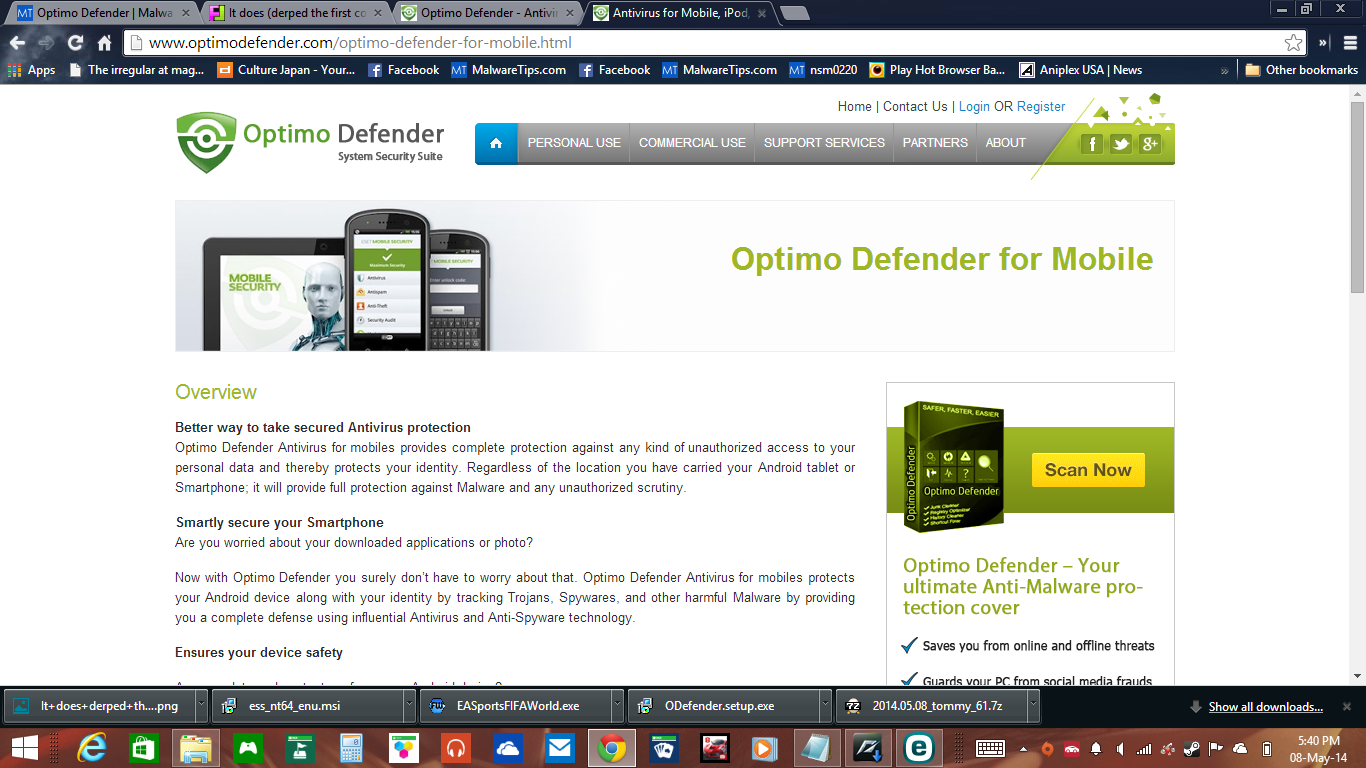Screen dimensions: 1366x768
Task: Open the touch keyboard tray icon
Action: coord(990,748)
